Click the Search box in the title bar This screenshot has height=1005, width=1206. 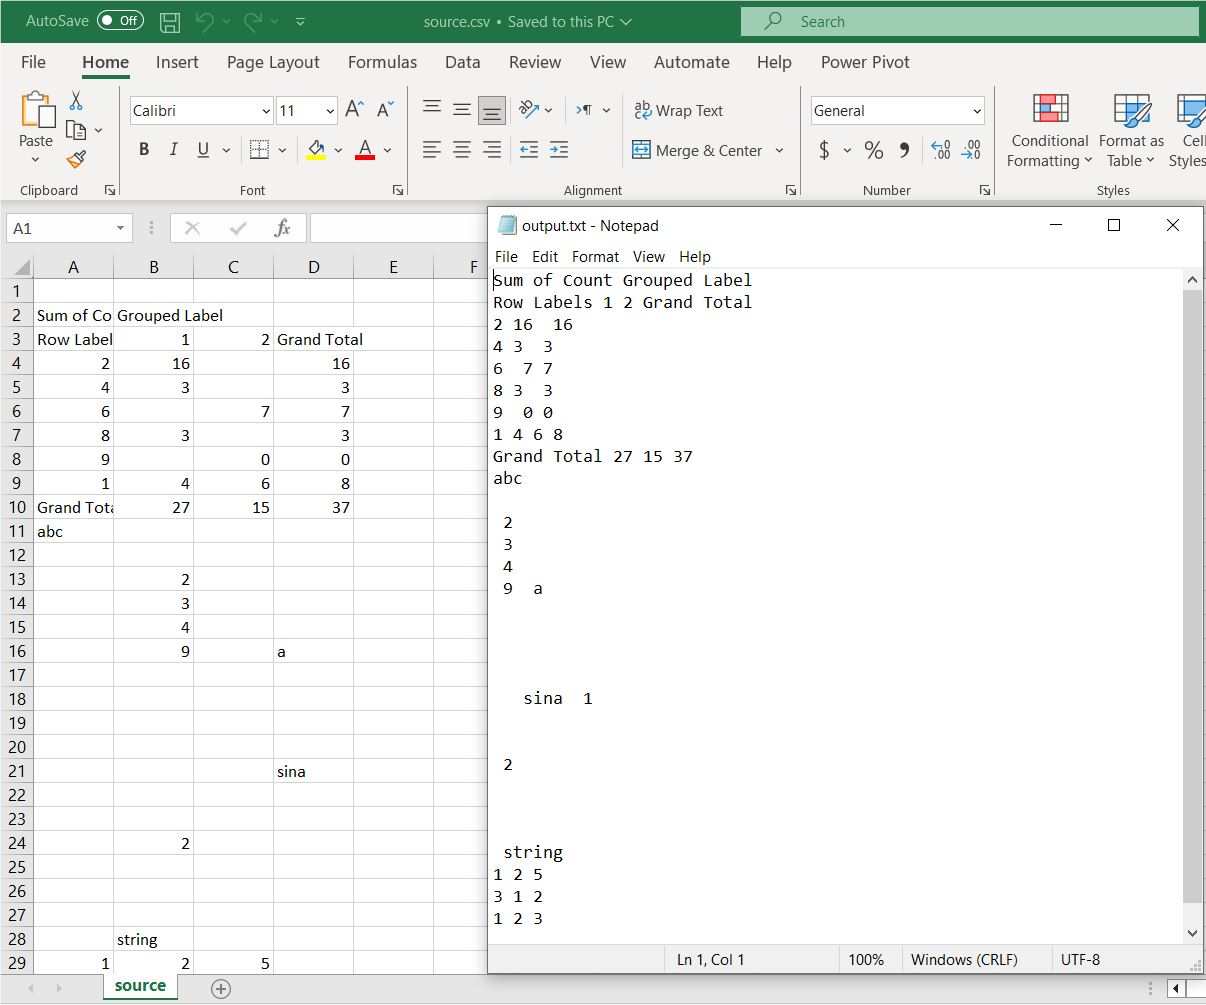point(968,21)
